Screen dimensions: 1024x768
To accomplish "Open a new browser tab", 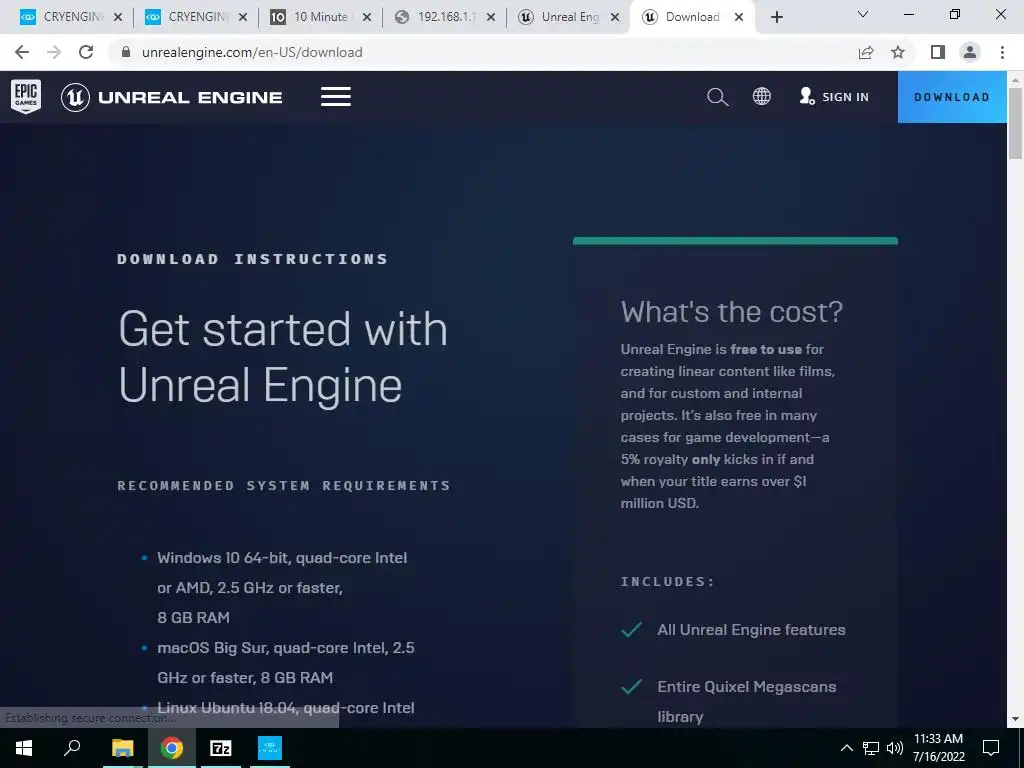I will click(x=776, y=18).
